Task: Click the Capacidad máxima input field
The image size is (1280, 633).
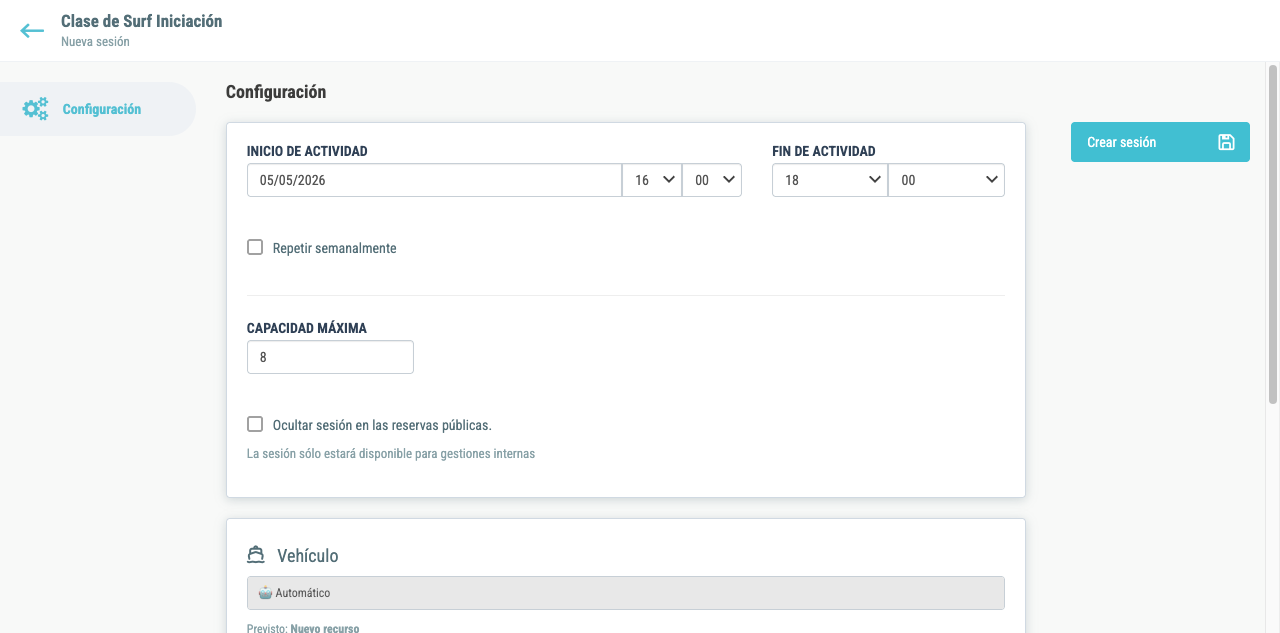Action: (x=330, y=357)
